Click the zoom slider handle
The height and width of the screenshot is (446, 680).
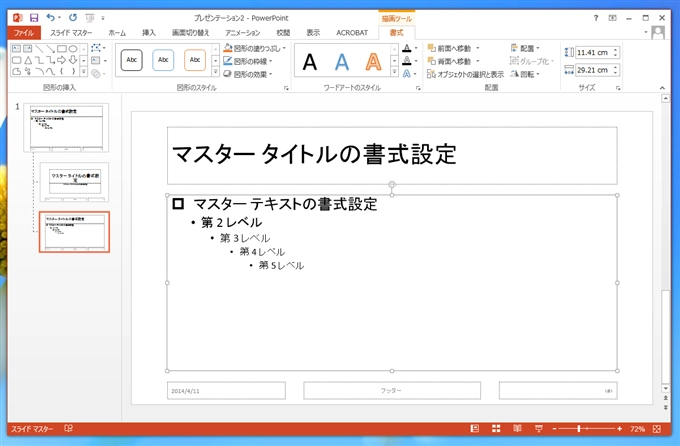(579, 429)
